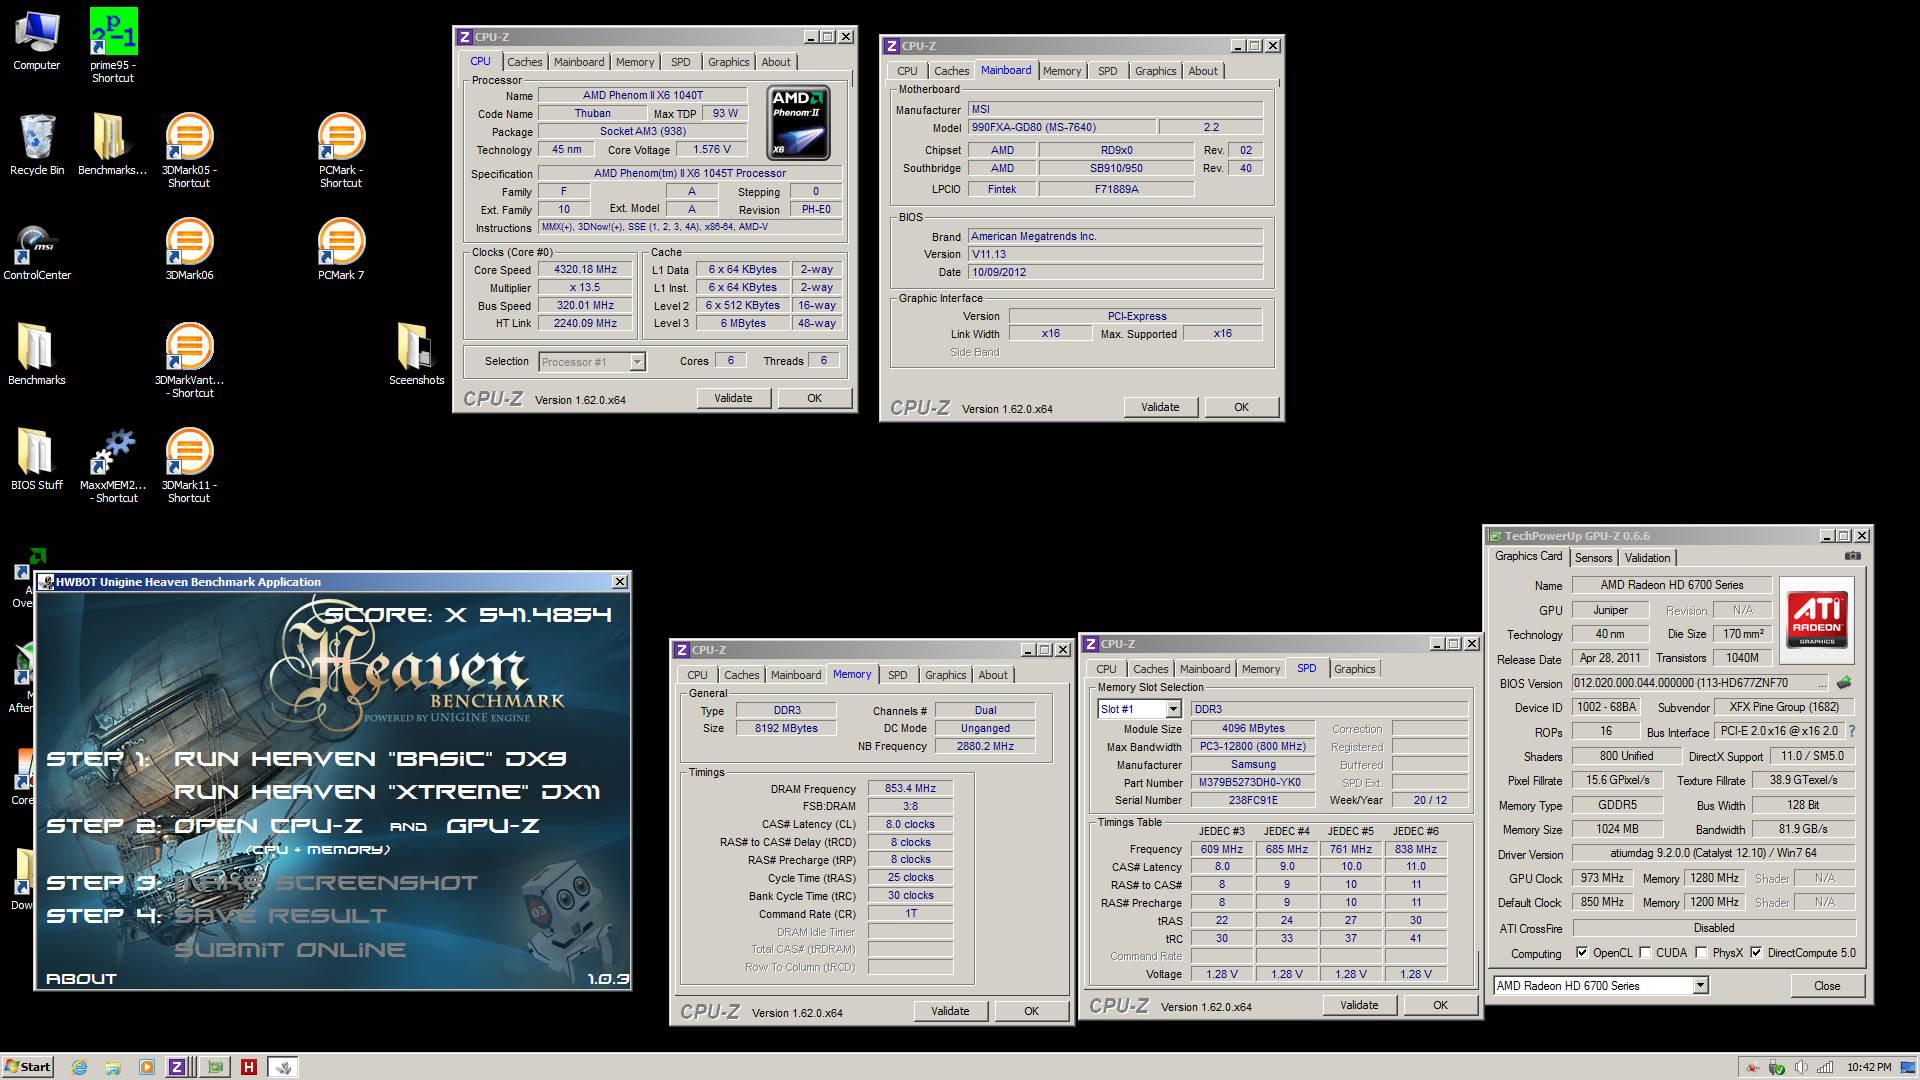Open the Processor #1 selection dropdown
The height and width of the screenshot is (1080, 1920).
pyautogui.click(x=592, y=362)
